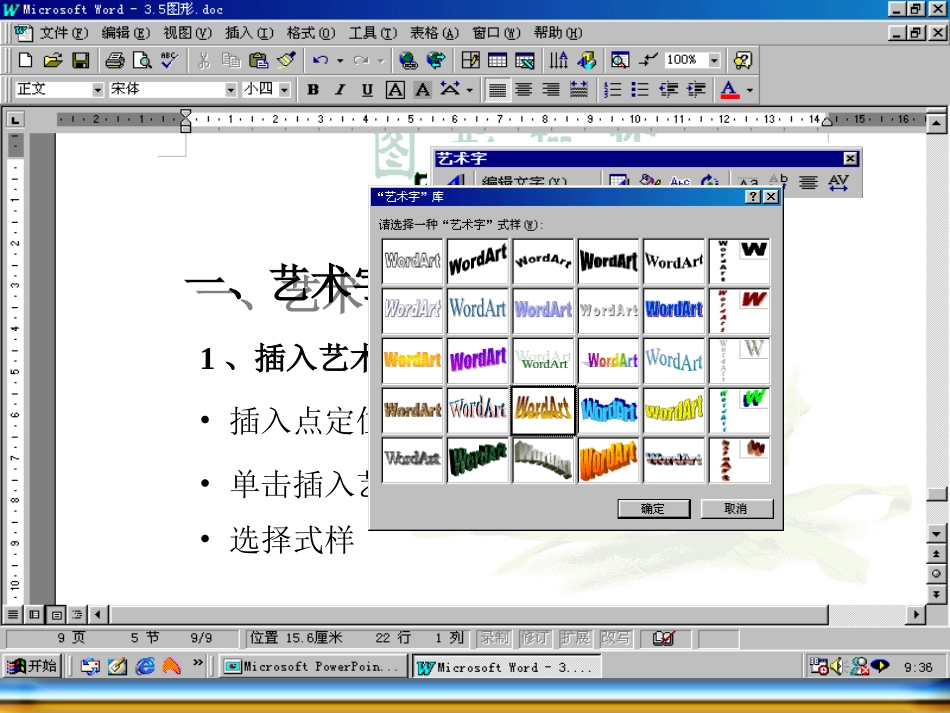Show the drawing toolbar

[586, 60]
